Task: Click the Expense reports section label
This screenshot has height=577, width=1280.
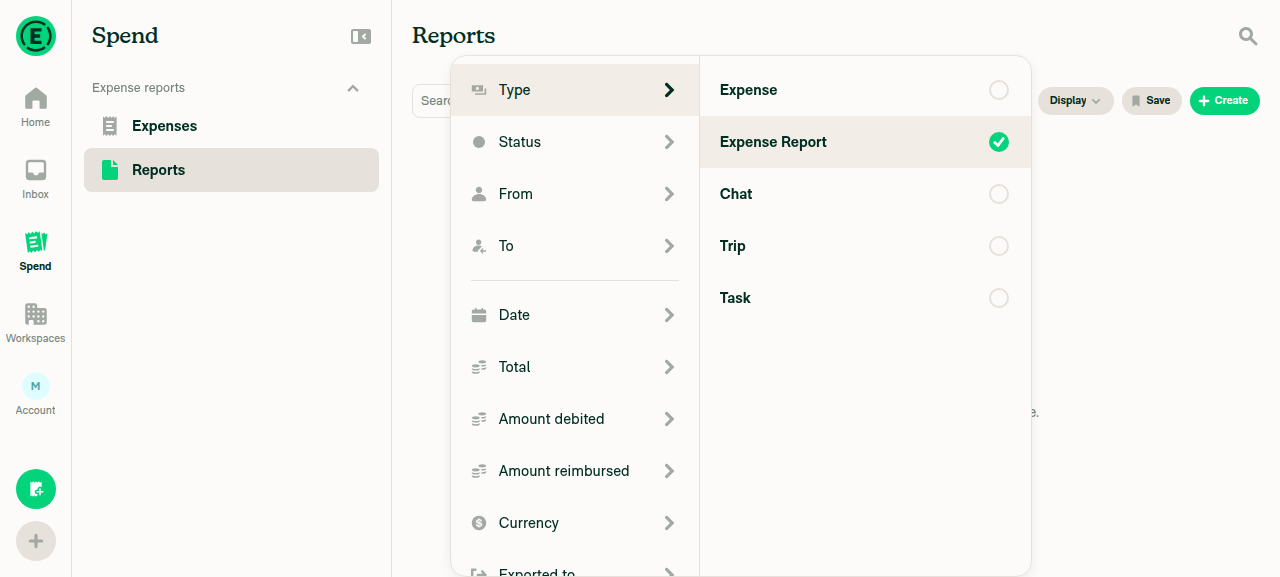Action: pos(138,88)
